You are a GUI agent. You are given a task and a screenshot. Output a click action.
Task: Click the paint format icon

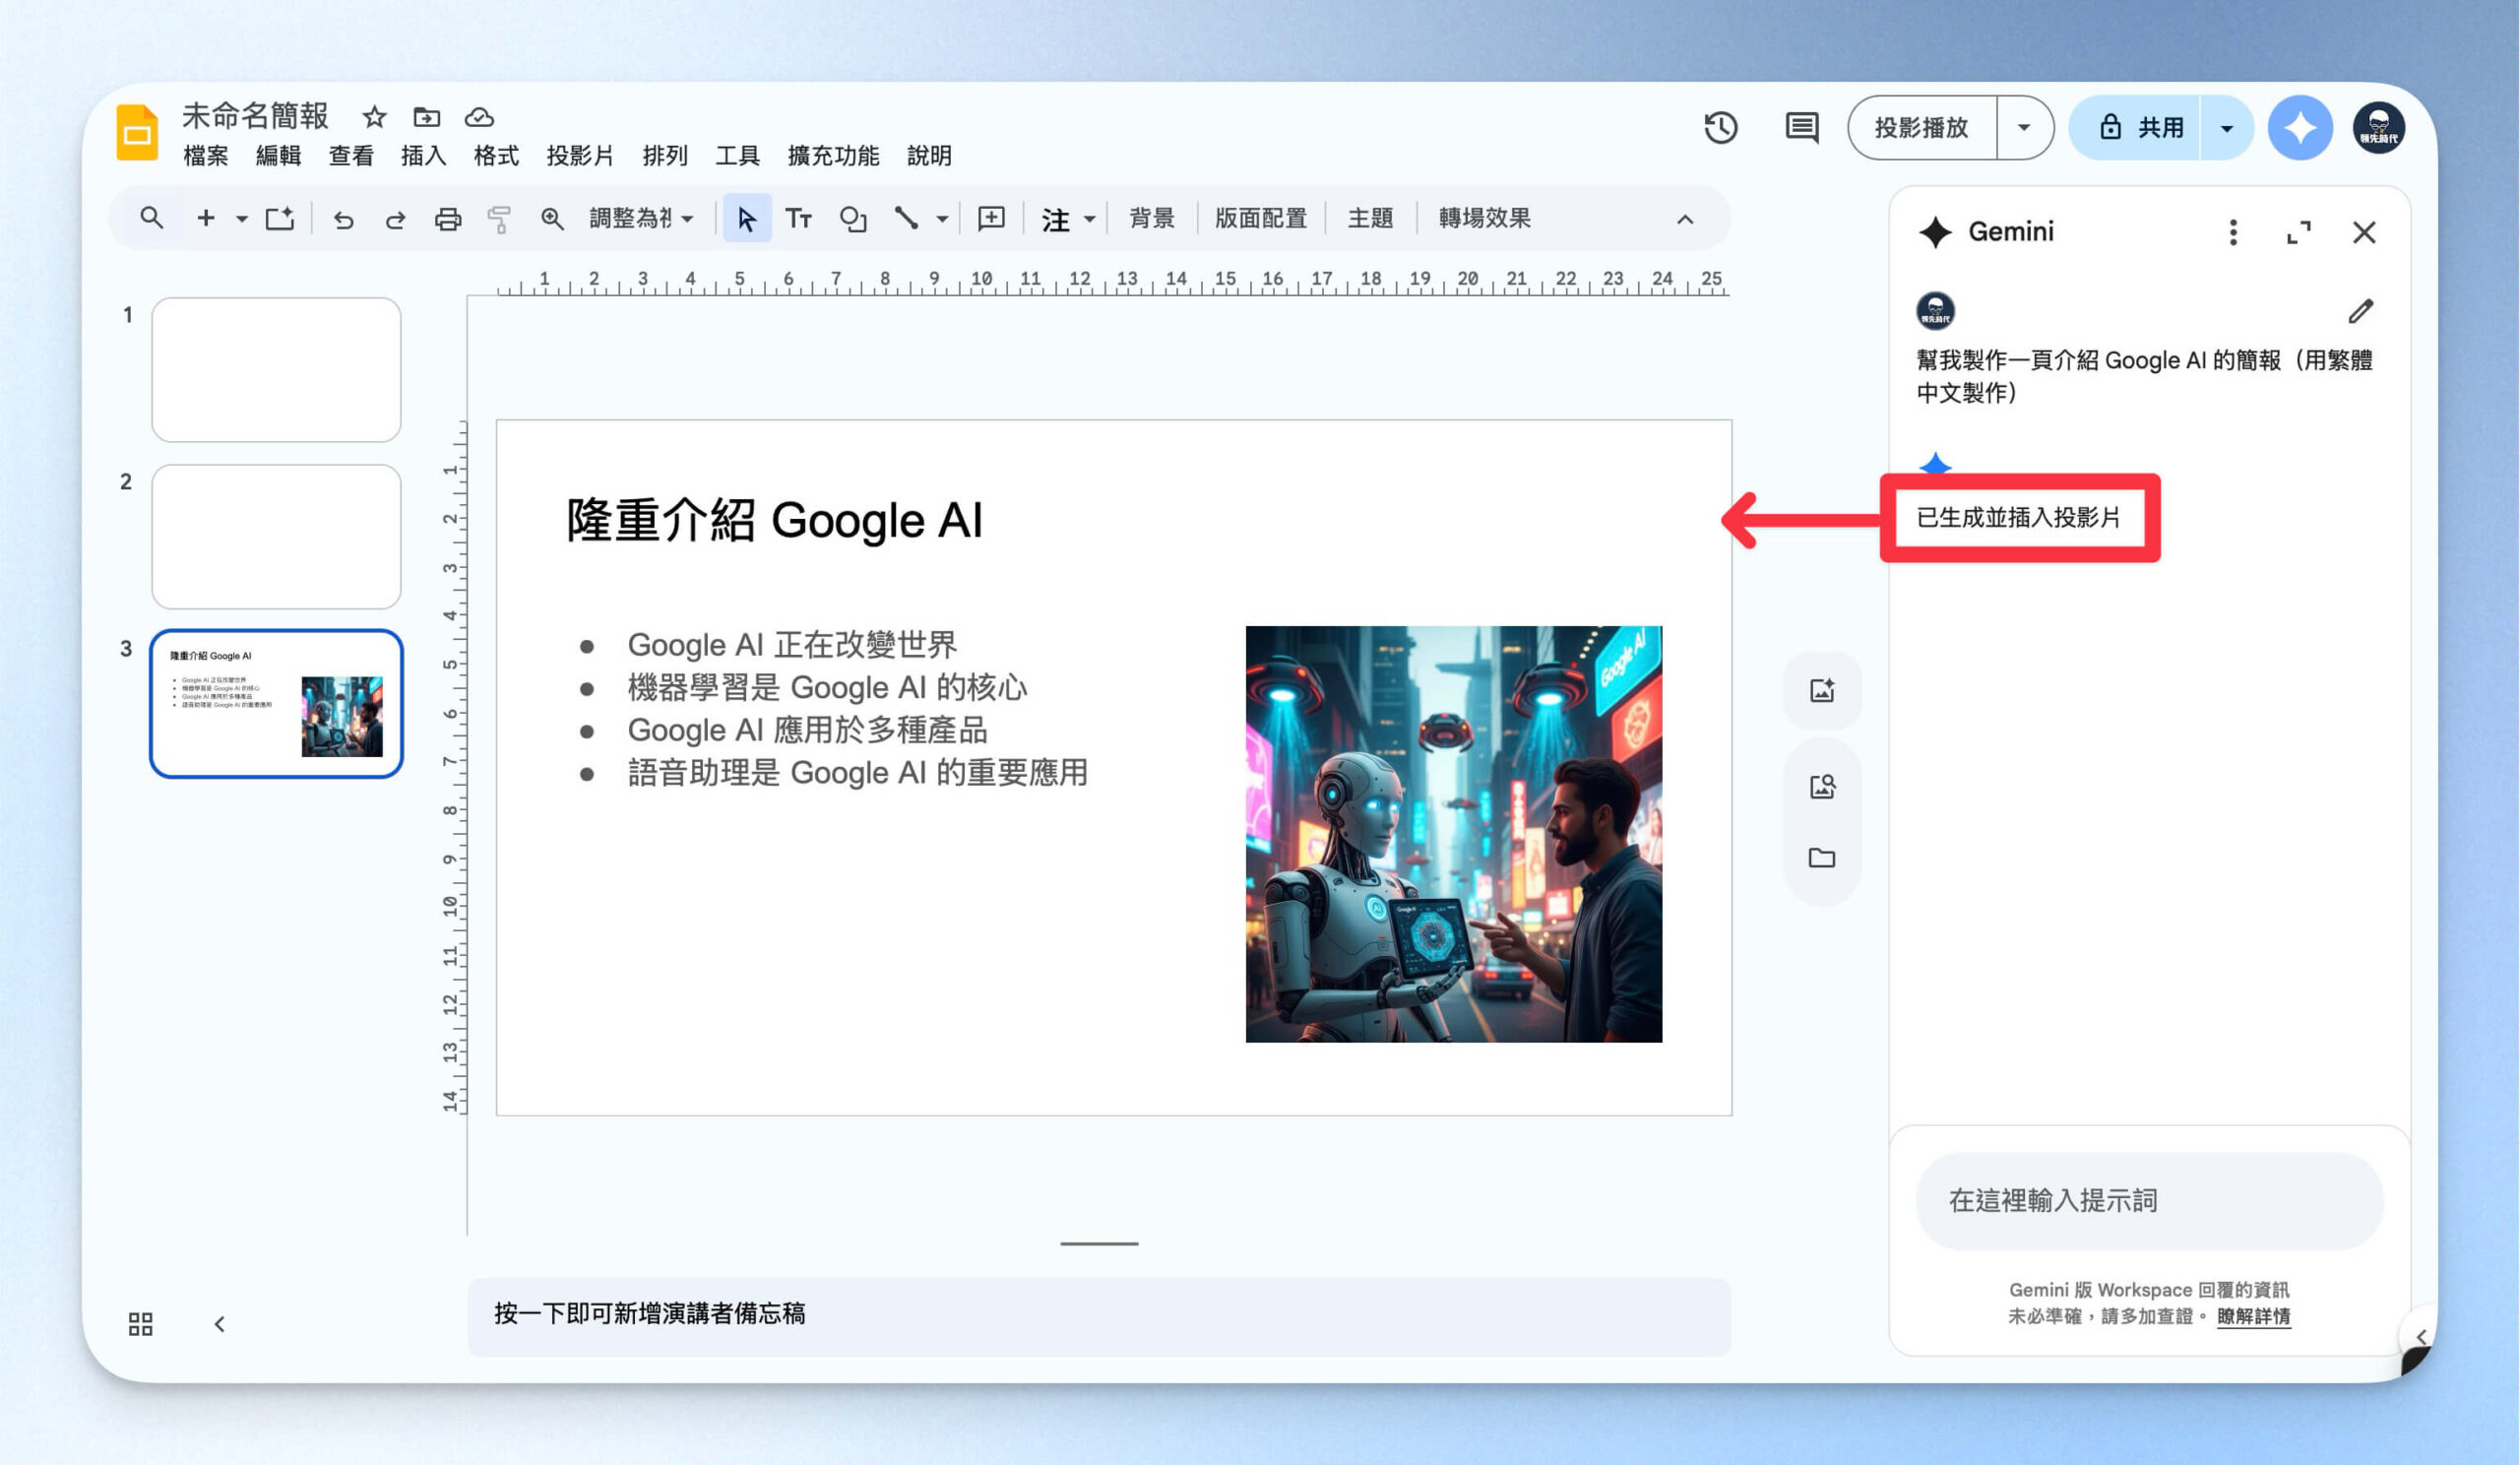499,218
